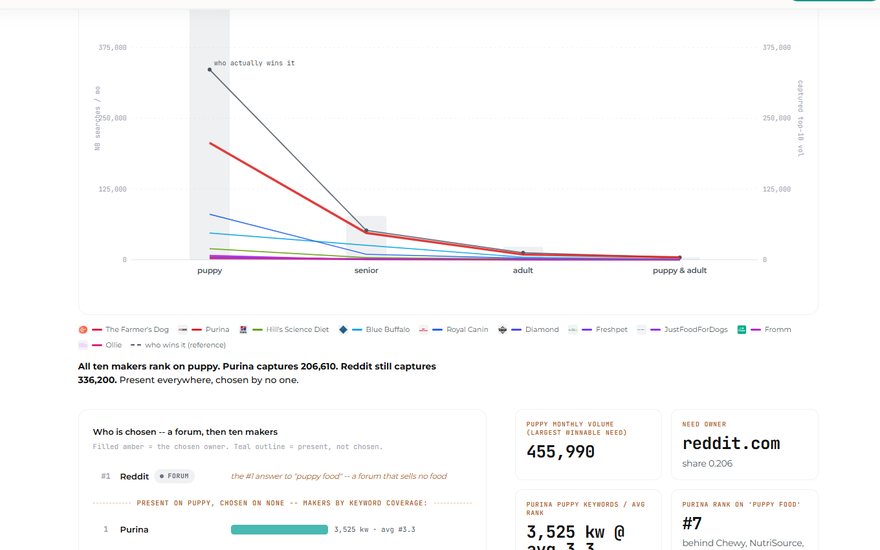Click the 455,990 puppy monthly volume value

click(x=560, y=452)
